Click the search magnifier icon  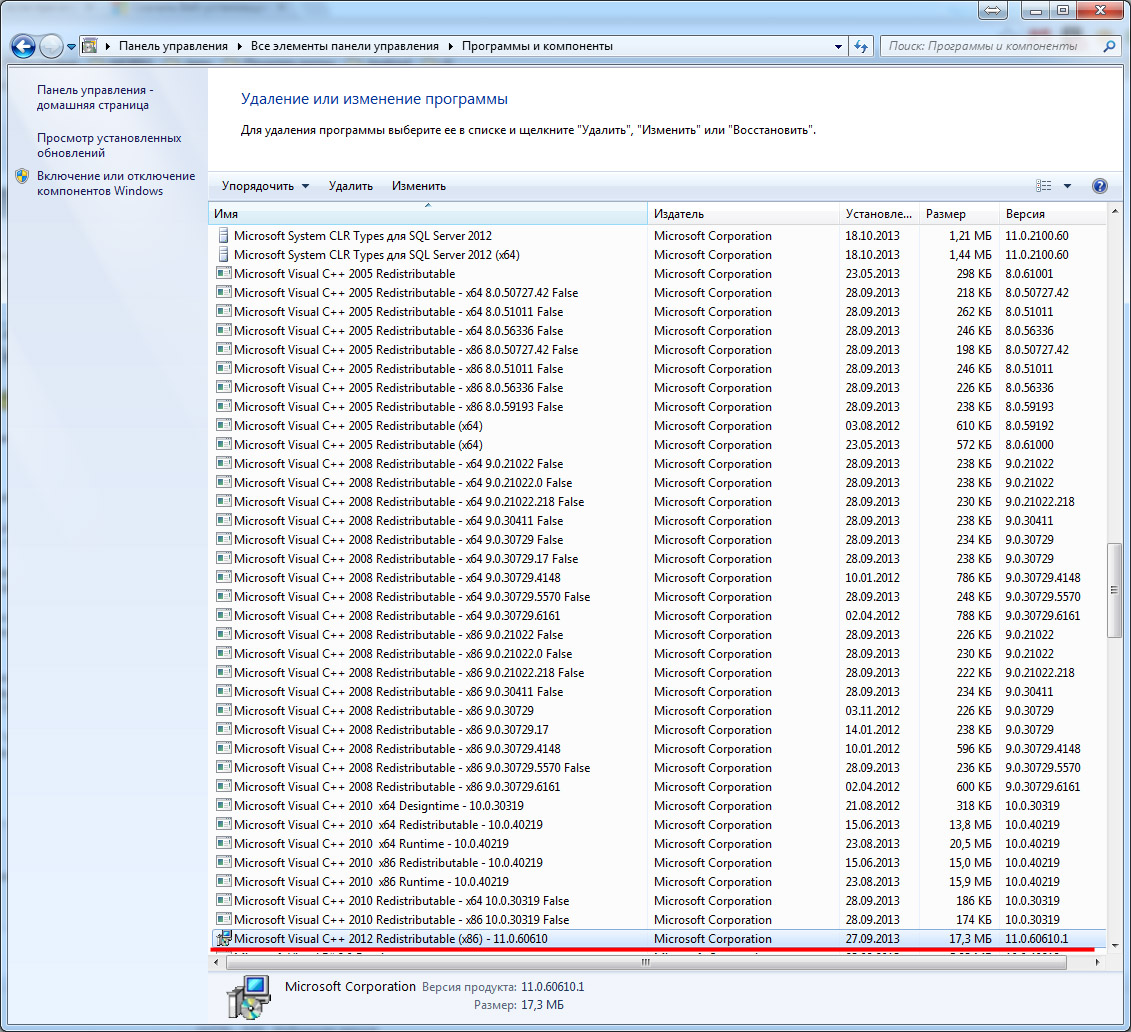point(1106,46)
